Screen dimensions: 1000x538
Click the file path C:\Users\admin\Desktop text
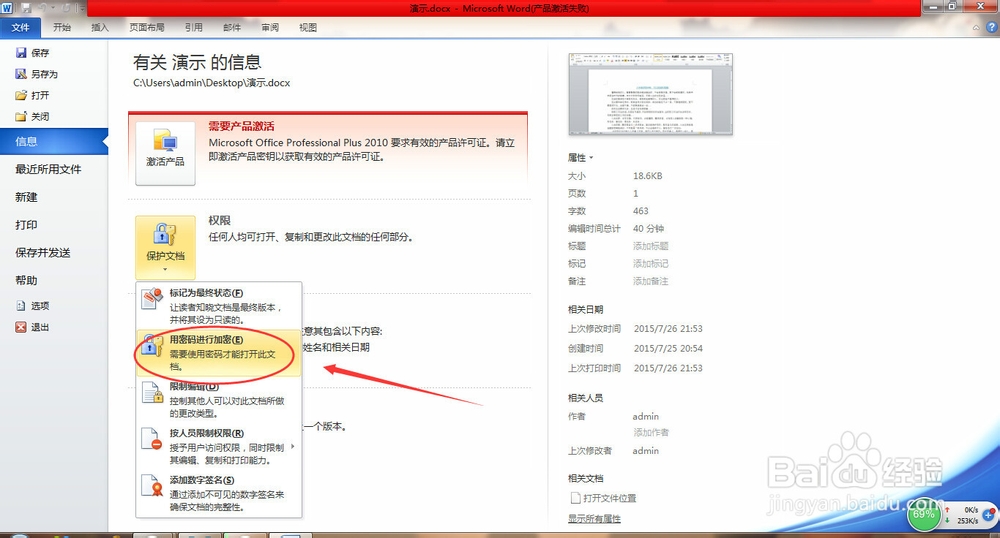click(x=212, y=83)
